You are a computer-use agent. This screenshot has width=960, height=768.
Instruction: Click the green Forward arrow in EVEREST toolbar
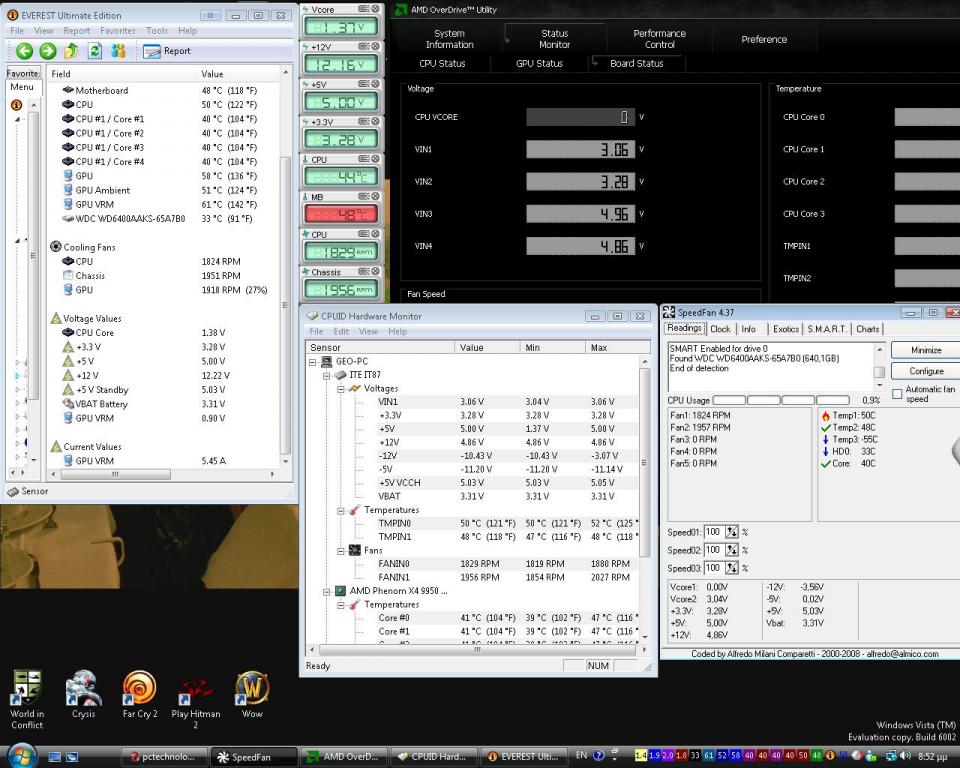[x=48, y=51]
